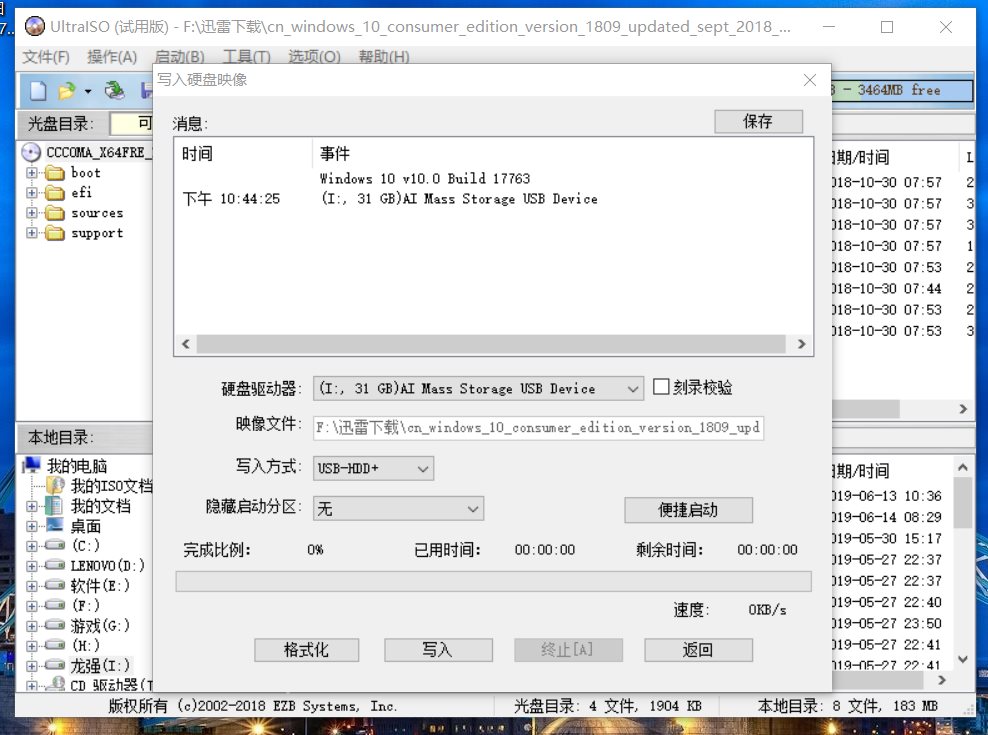Close the 写入硬盘映像 dialog
The image size is (988, 735).
pyautogui.click(x=810, y=80)
